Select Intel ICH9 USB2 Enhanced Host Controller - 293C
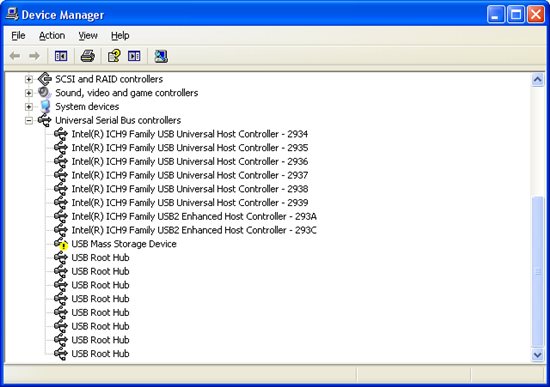The image size is (550, 387). (194, 230)
